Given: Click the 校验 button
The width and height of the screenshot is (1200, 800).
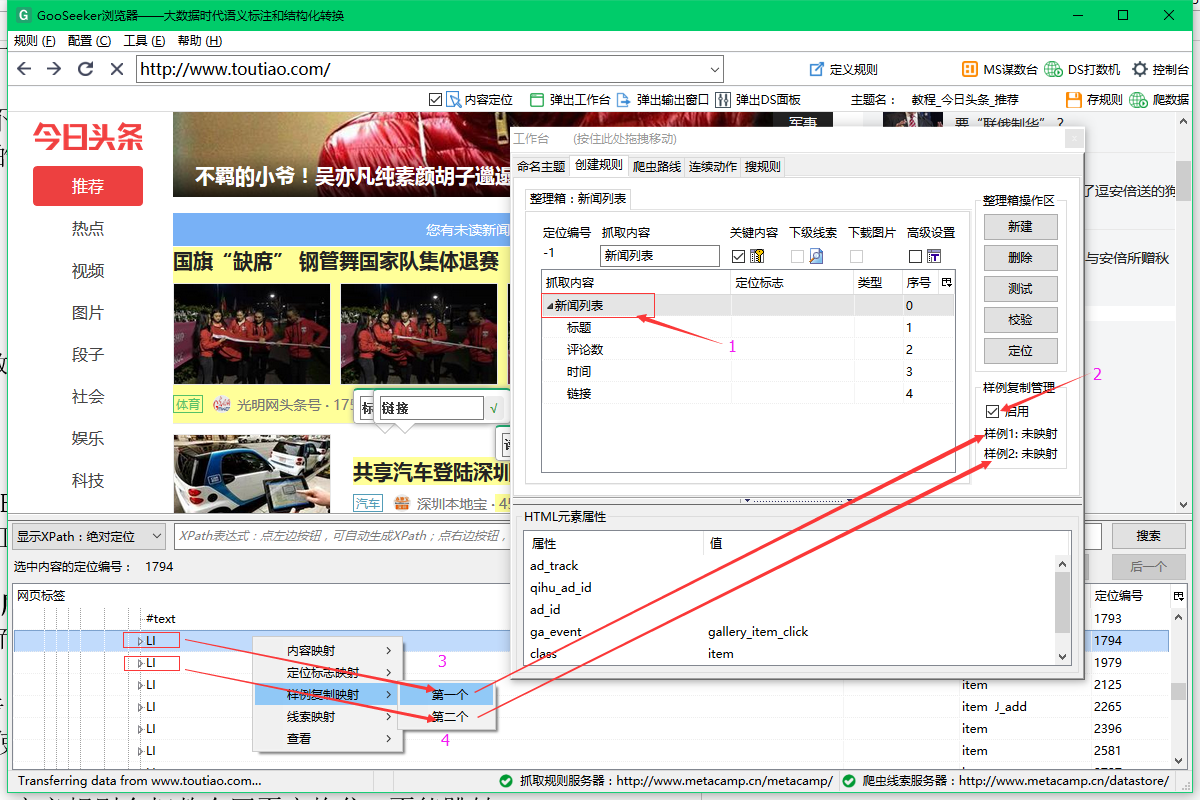Looking at the screenshot, I should (x=1020, y=319).
